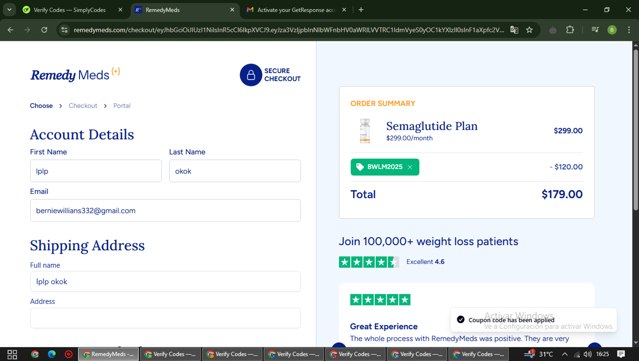Close the Verify Codes — SimplyCodes tab
Viewport: 639px width, 361px height.
(x=120, y=10)
